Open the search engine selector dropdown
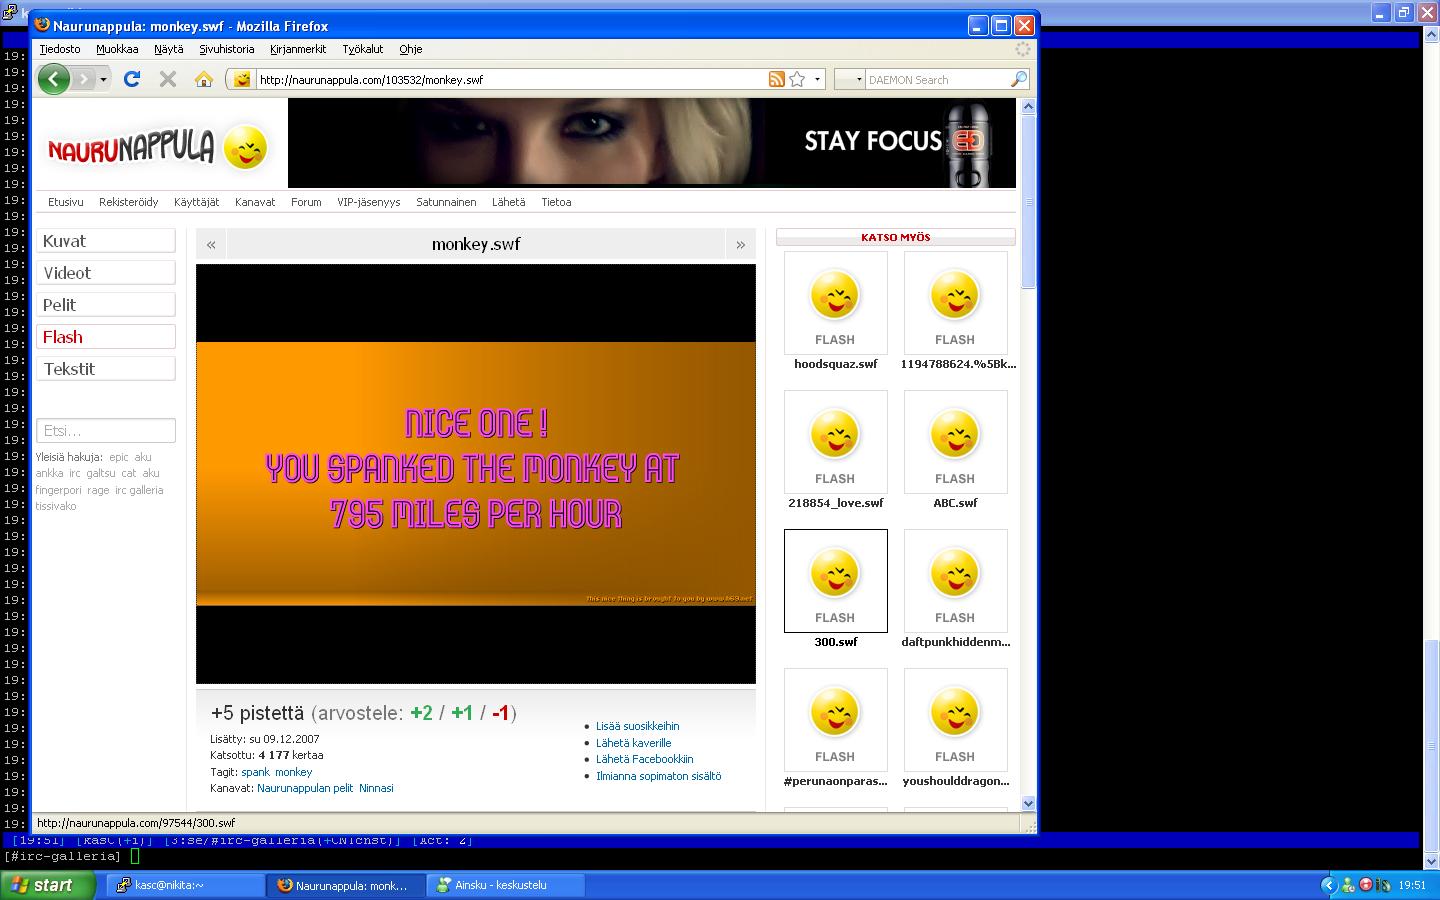 coord(849,79)
